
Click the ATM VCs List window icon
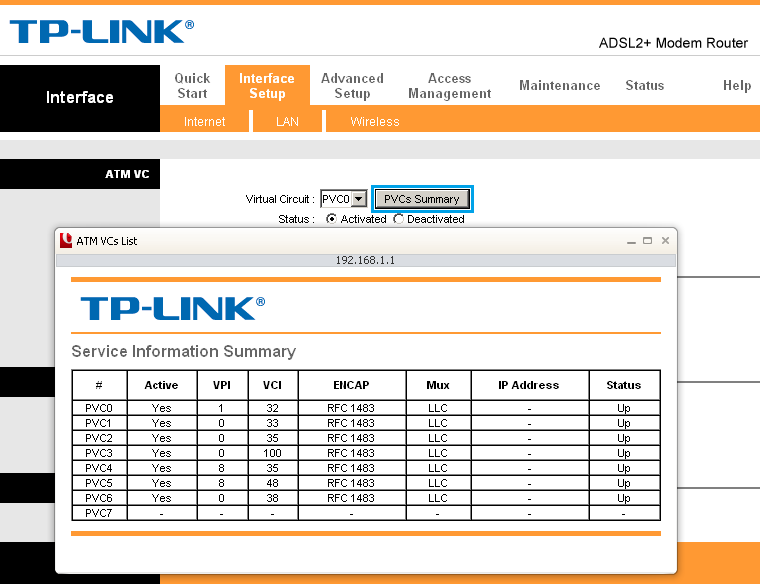[66, 240]
